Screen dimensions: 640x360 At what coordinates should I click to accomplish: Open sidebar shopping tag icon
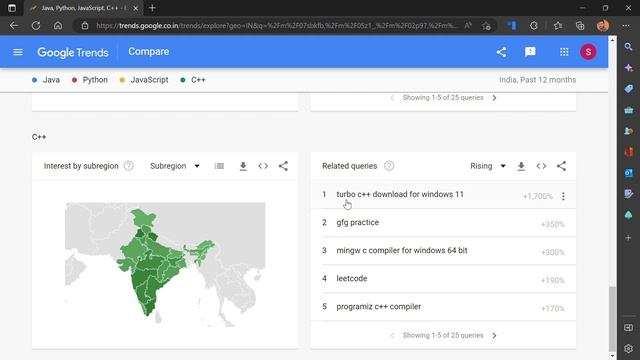pos(629,89)
